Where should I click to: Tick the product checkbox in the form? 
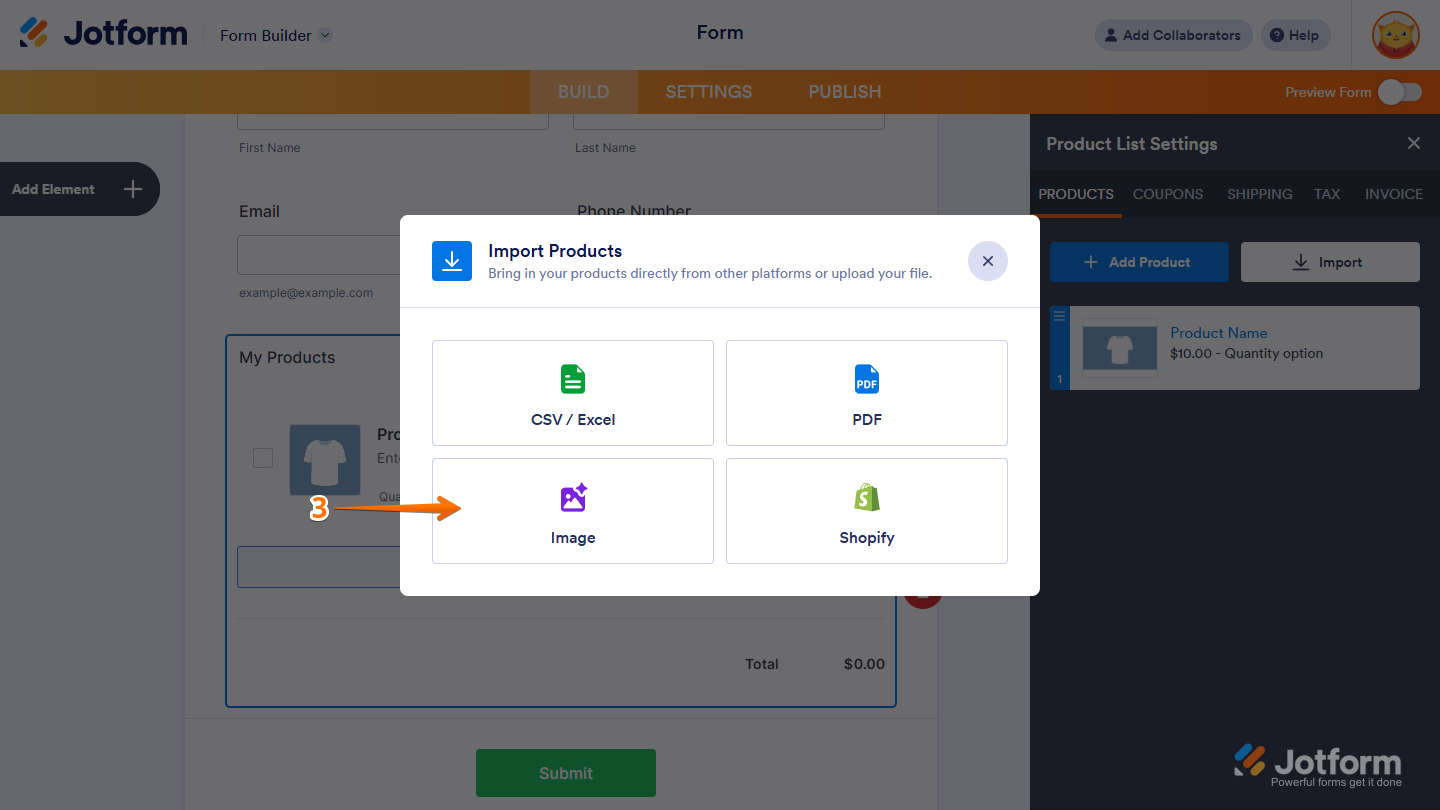(x=263, y=458)
